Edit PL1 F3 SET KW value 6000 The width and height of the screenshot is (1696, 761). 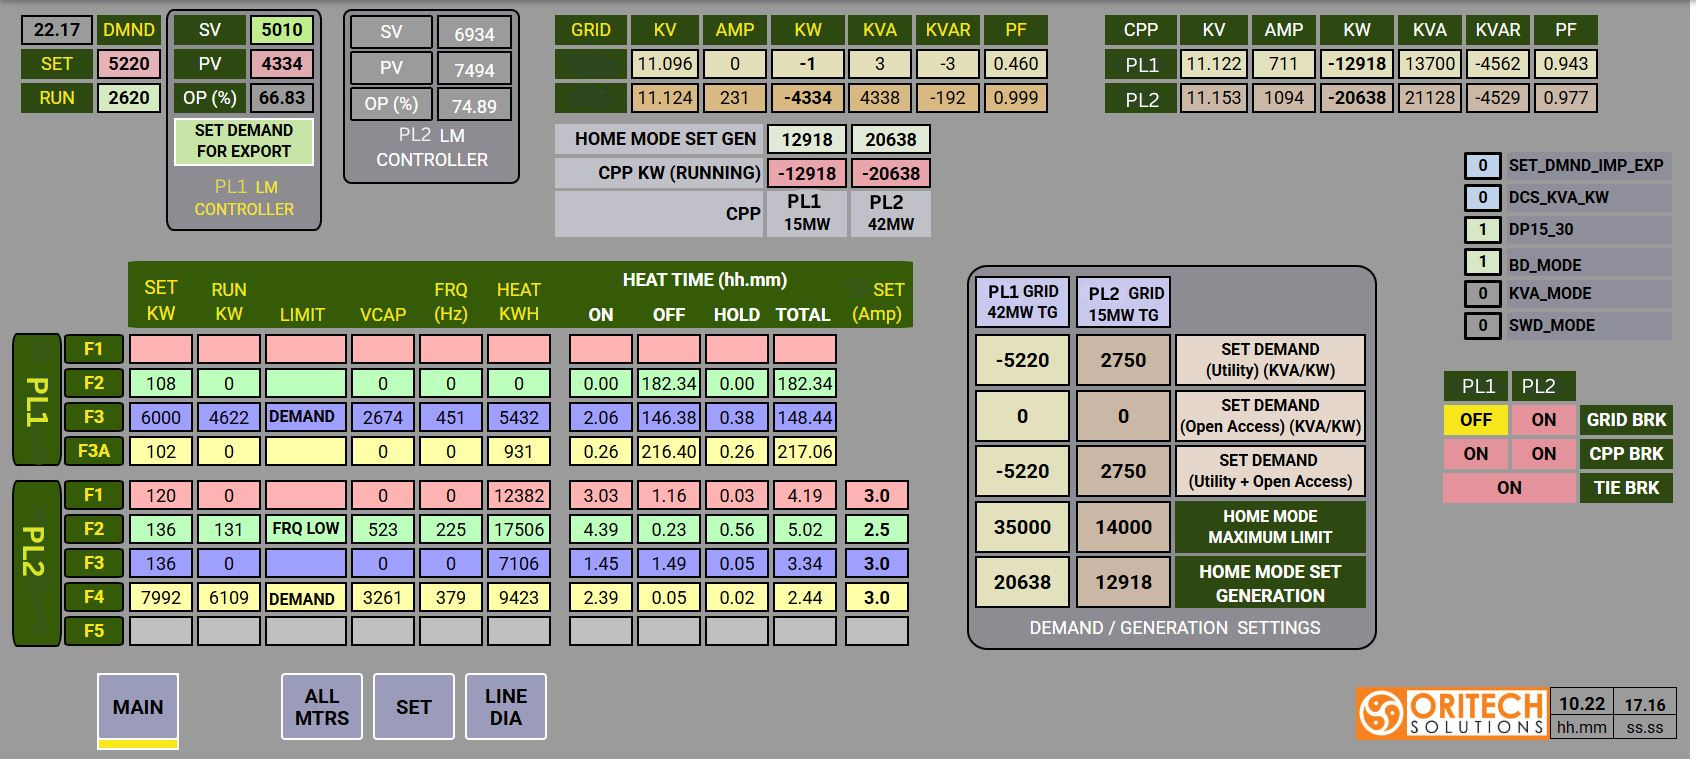tap(161, 417)
